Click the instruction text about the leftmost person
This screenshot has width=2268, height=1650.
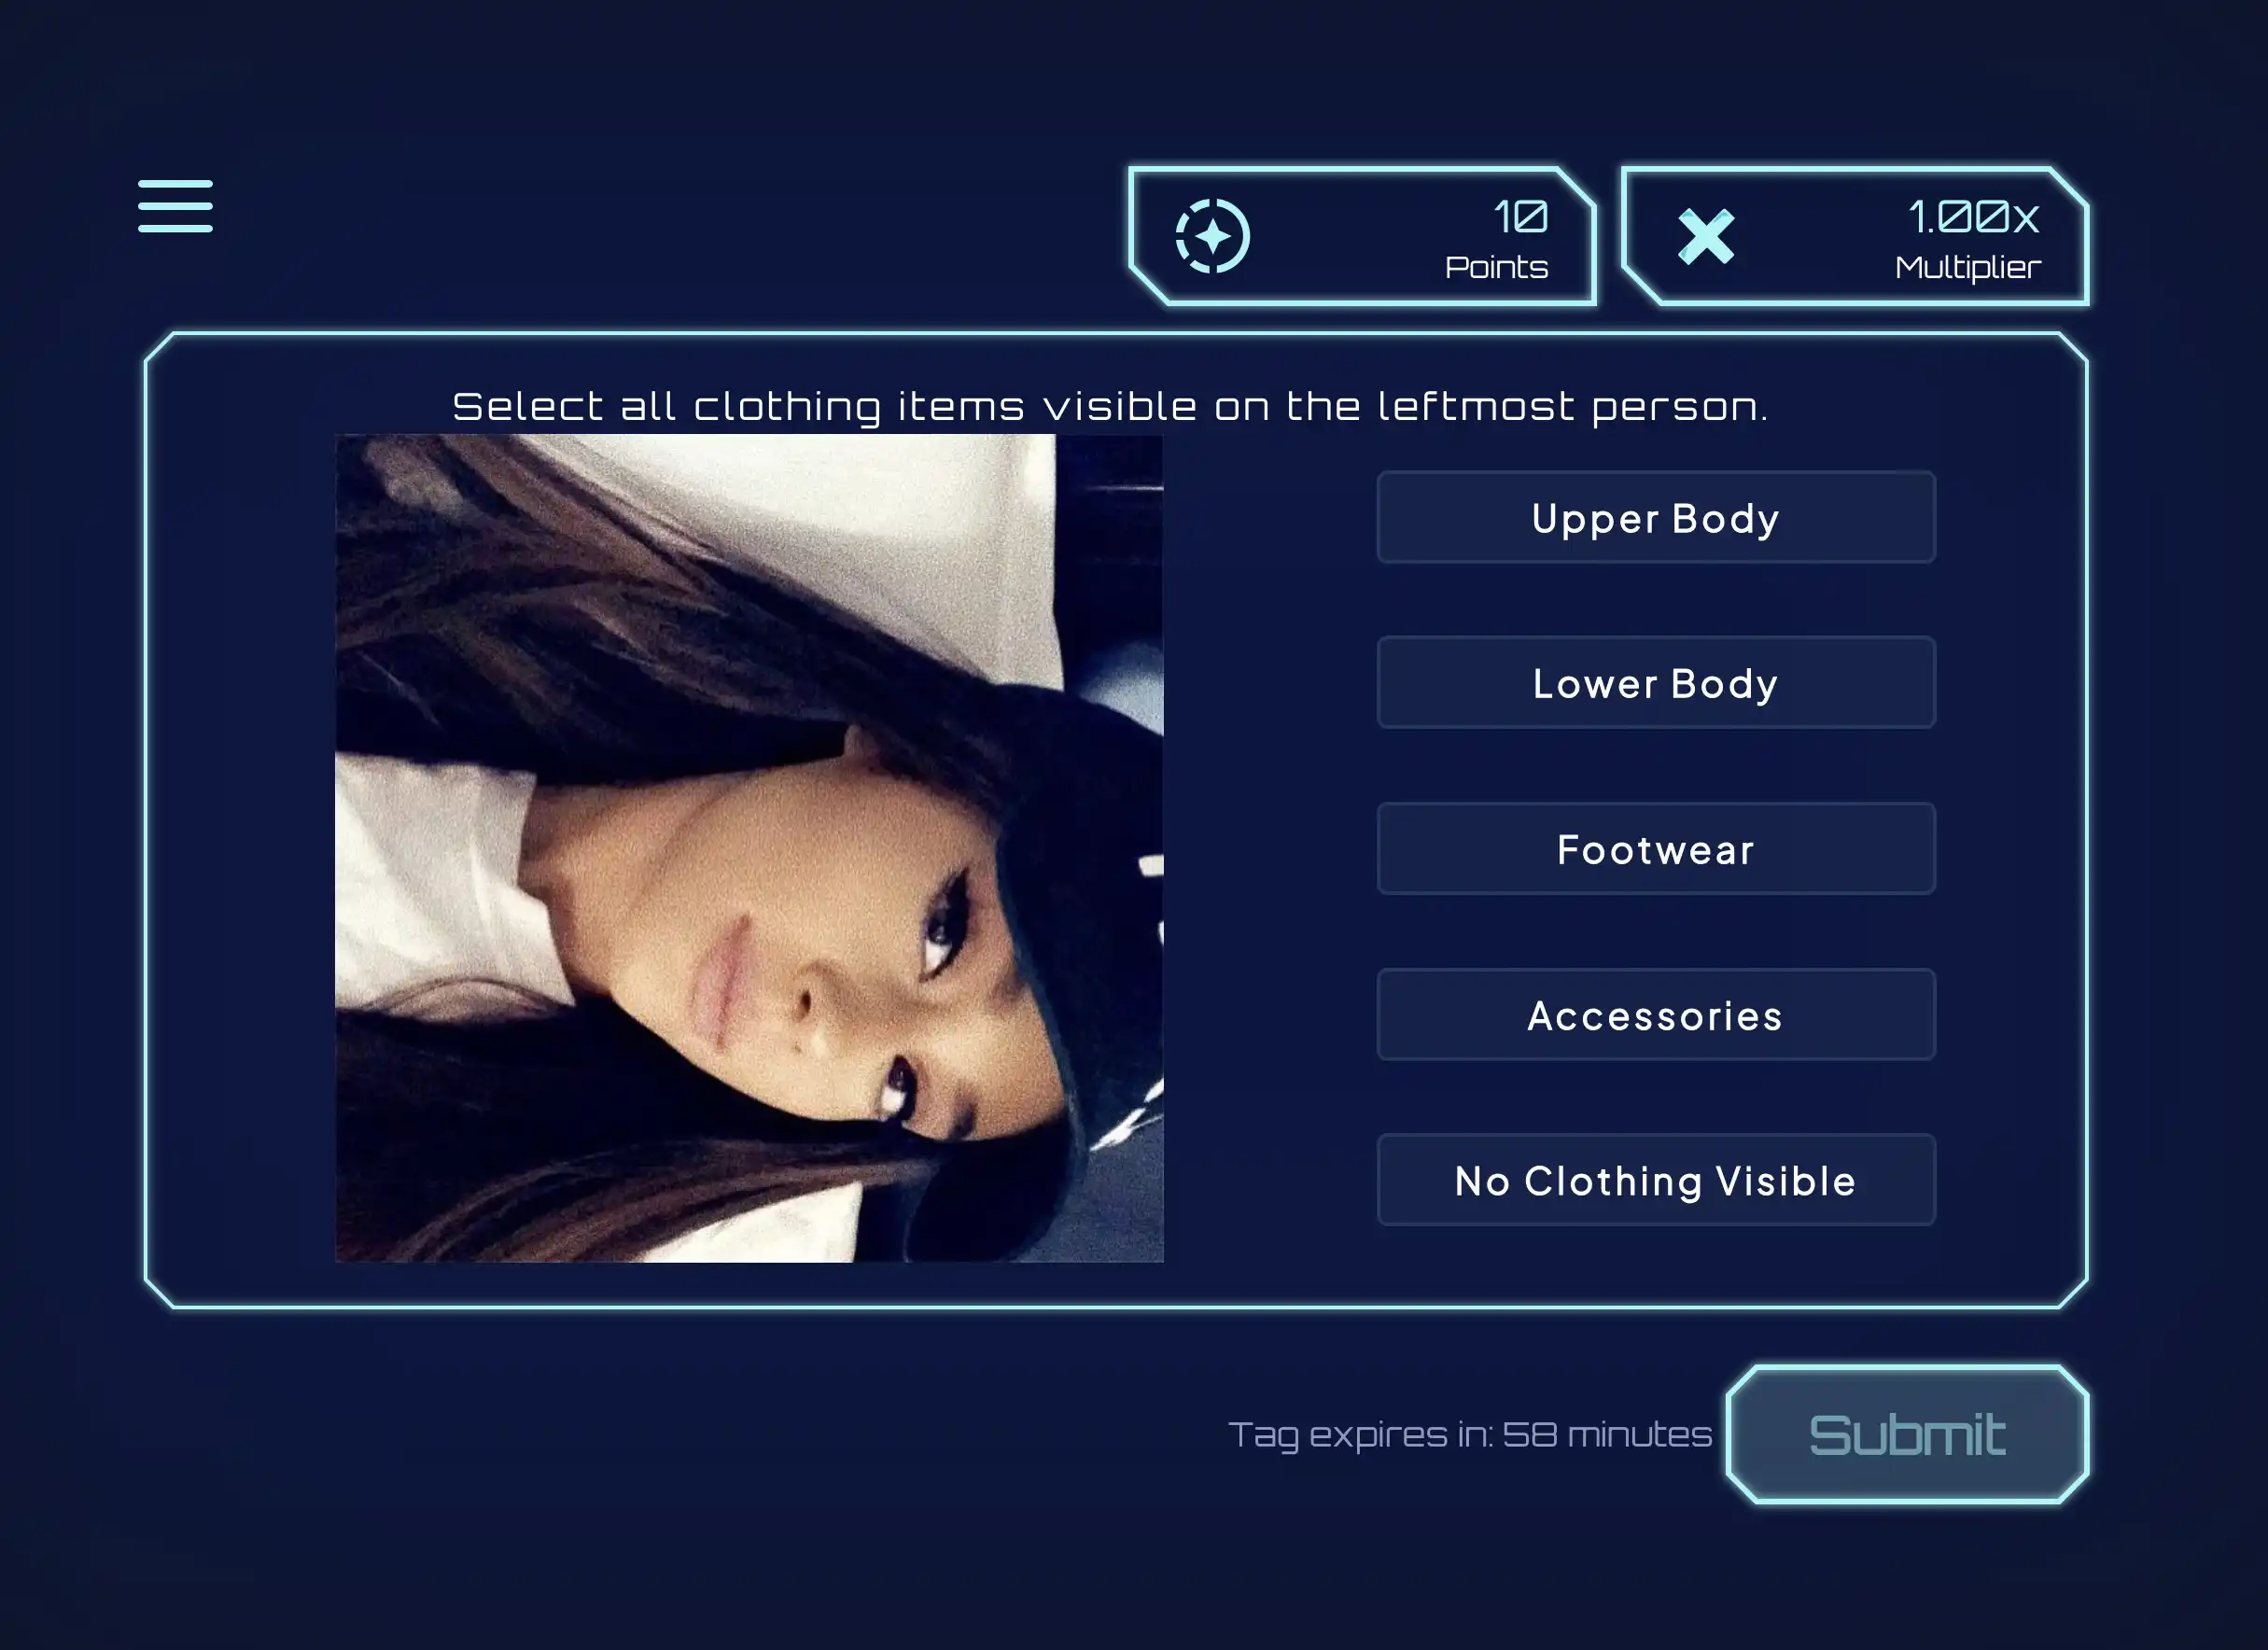pos(1110,407)
